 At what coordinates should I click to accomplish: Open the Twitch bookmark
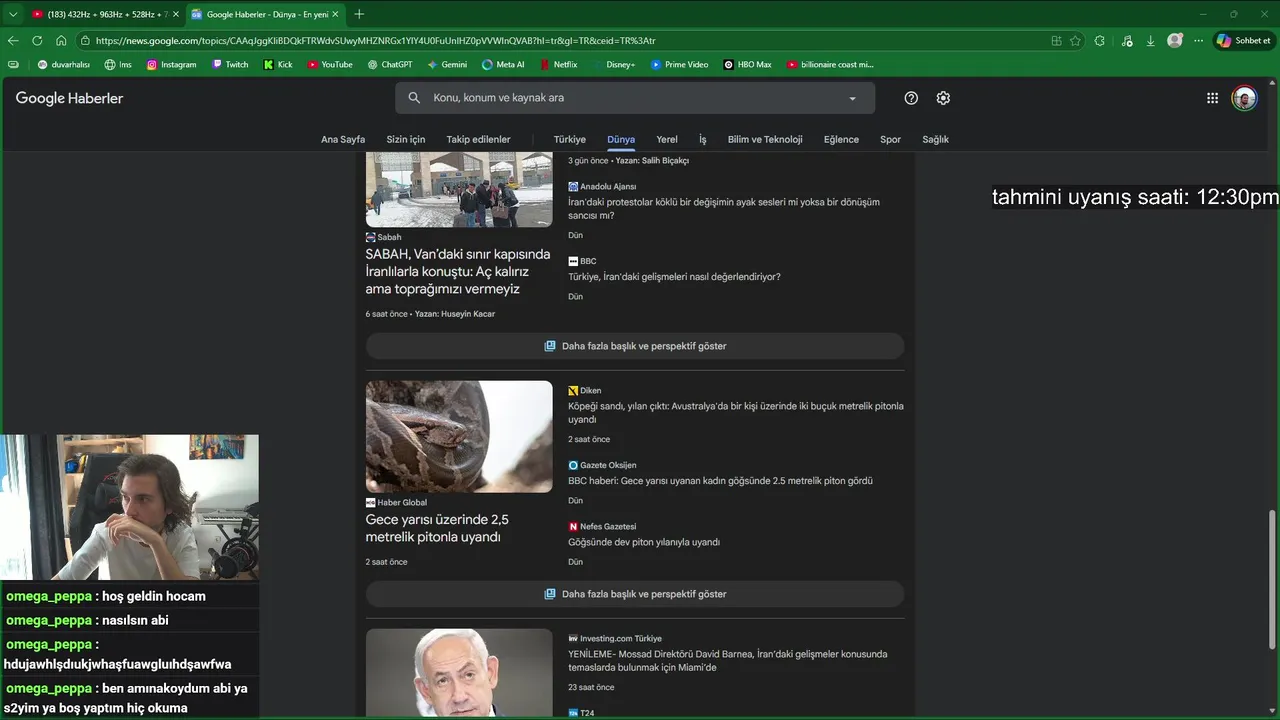(x=230, y=64)
